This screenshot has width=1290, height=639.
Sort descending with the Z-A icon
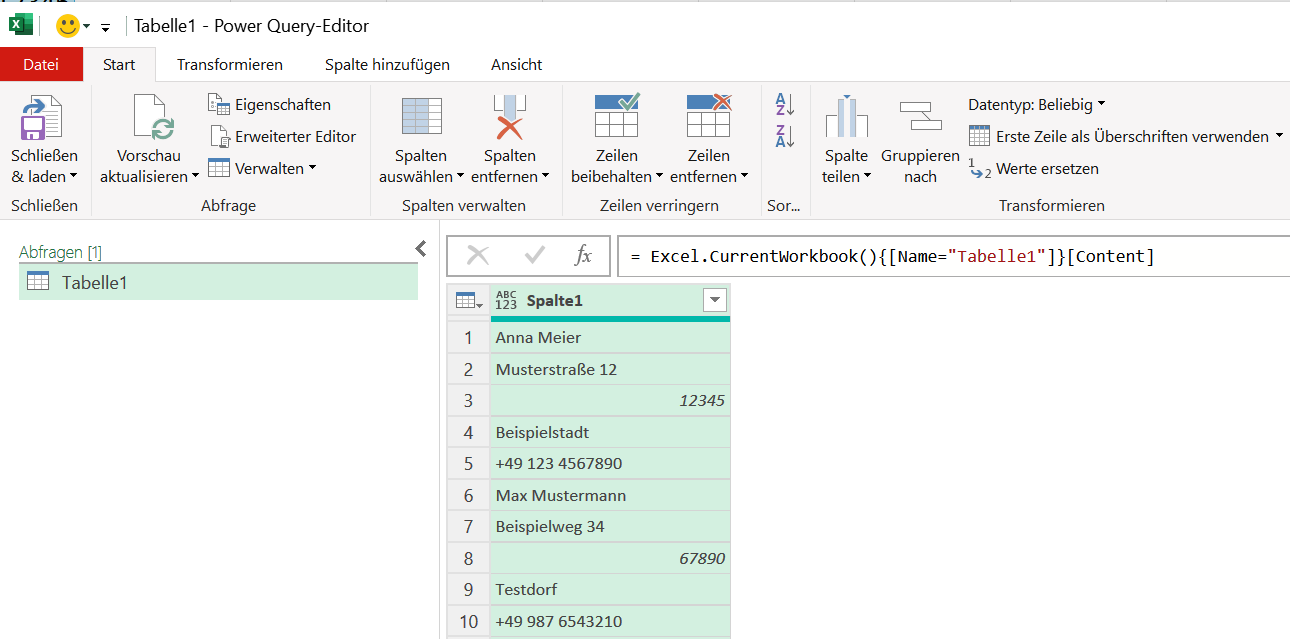(785, 137)
